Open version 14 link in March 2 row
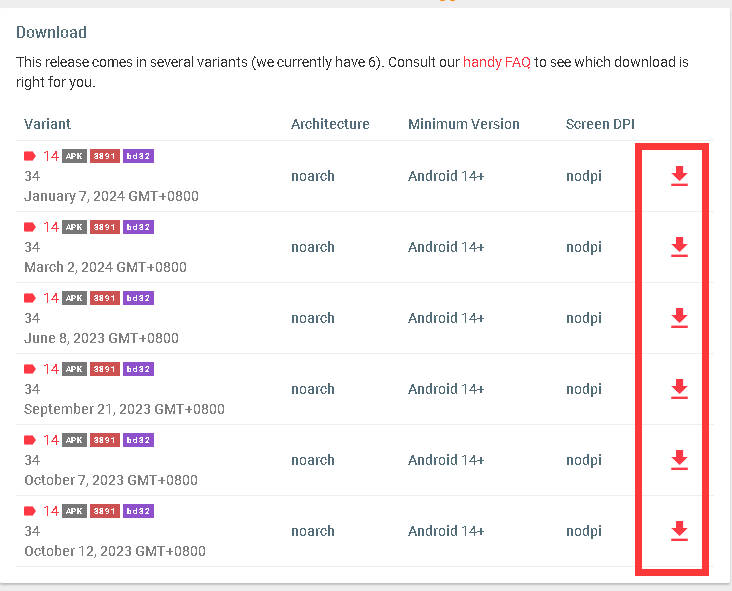Viewport: 732px width, 591px height. click(x=51, y=227)
